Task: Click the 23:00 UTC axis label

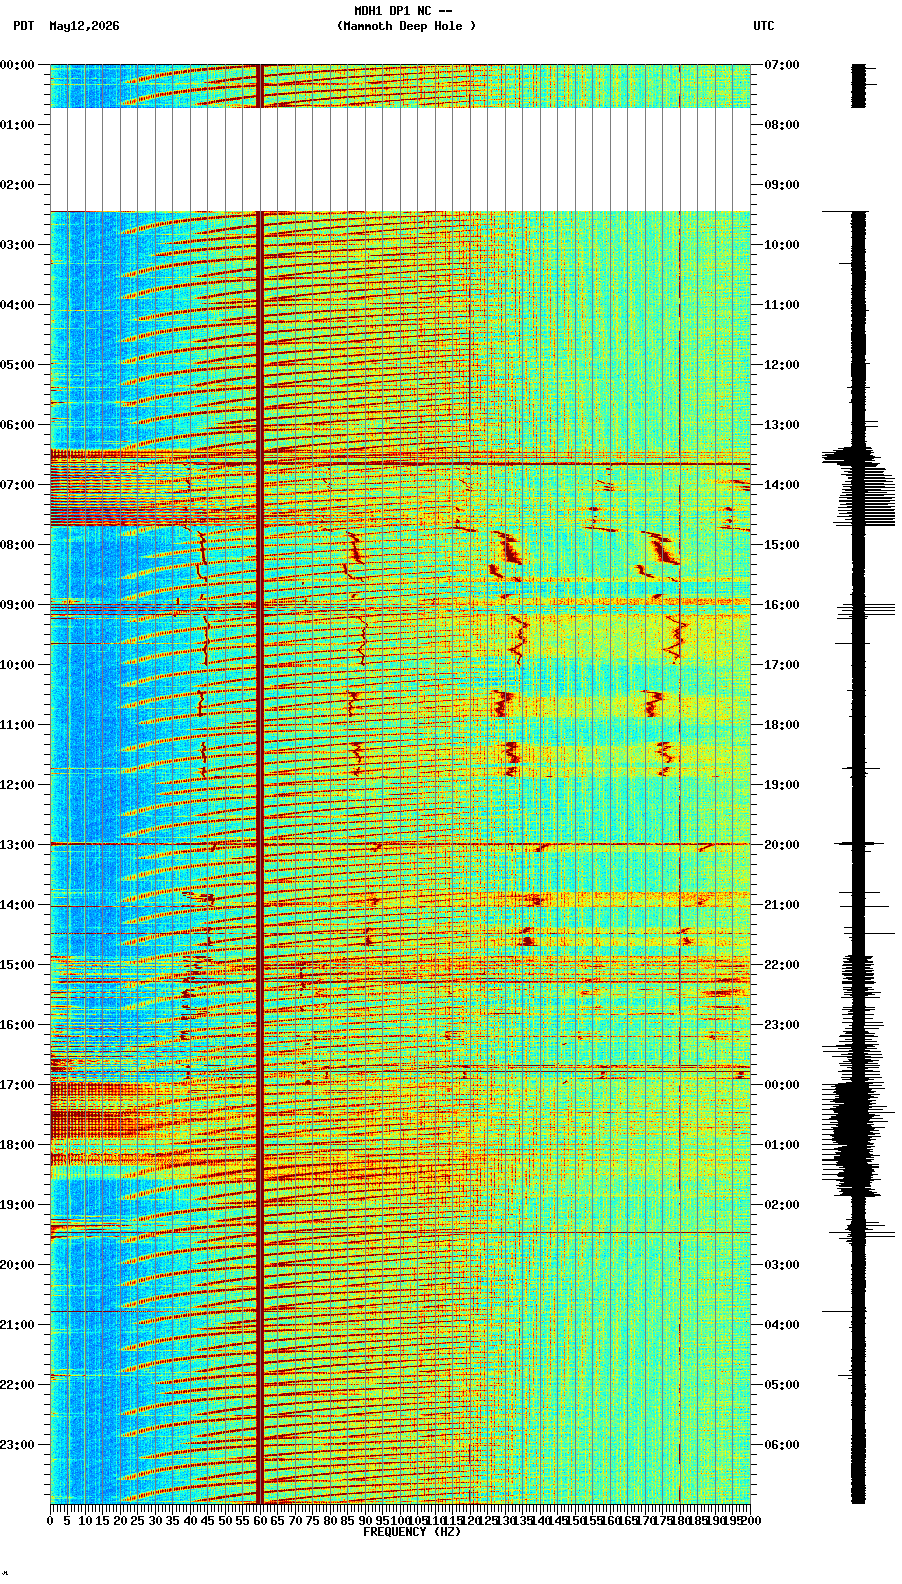Action: click(782, 1024)
